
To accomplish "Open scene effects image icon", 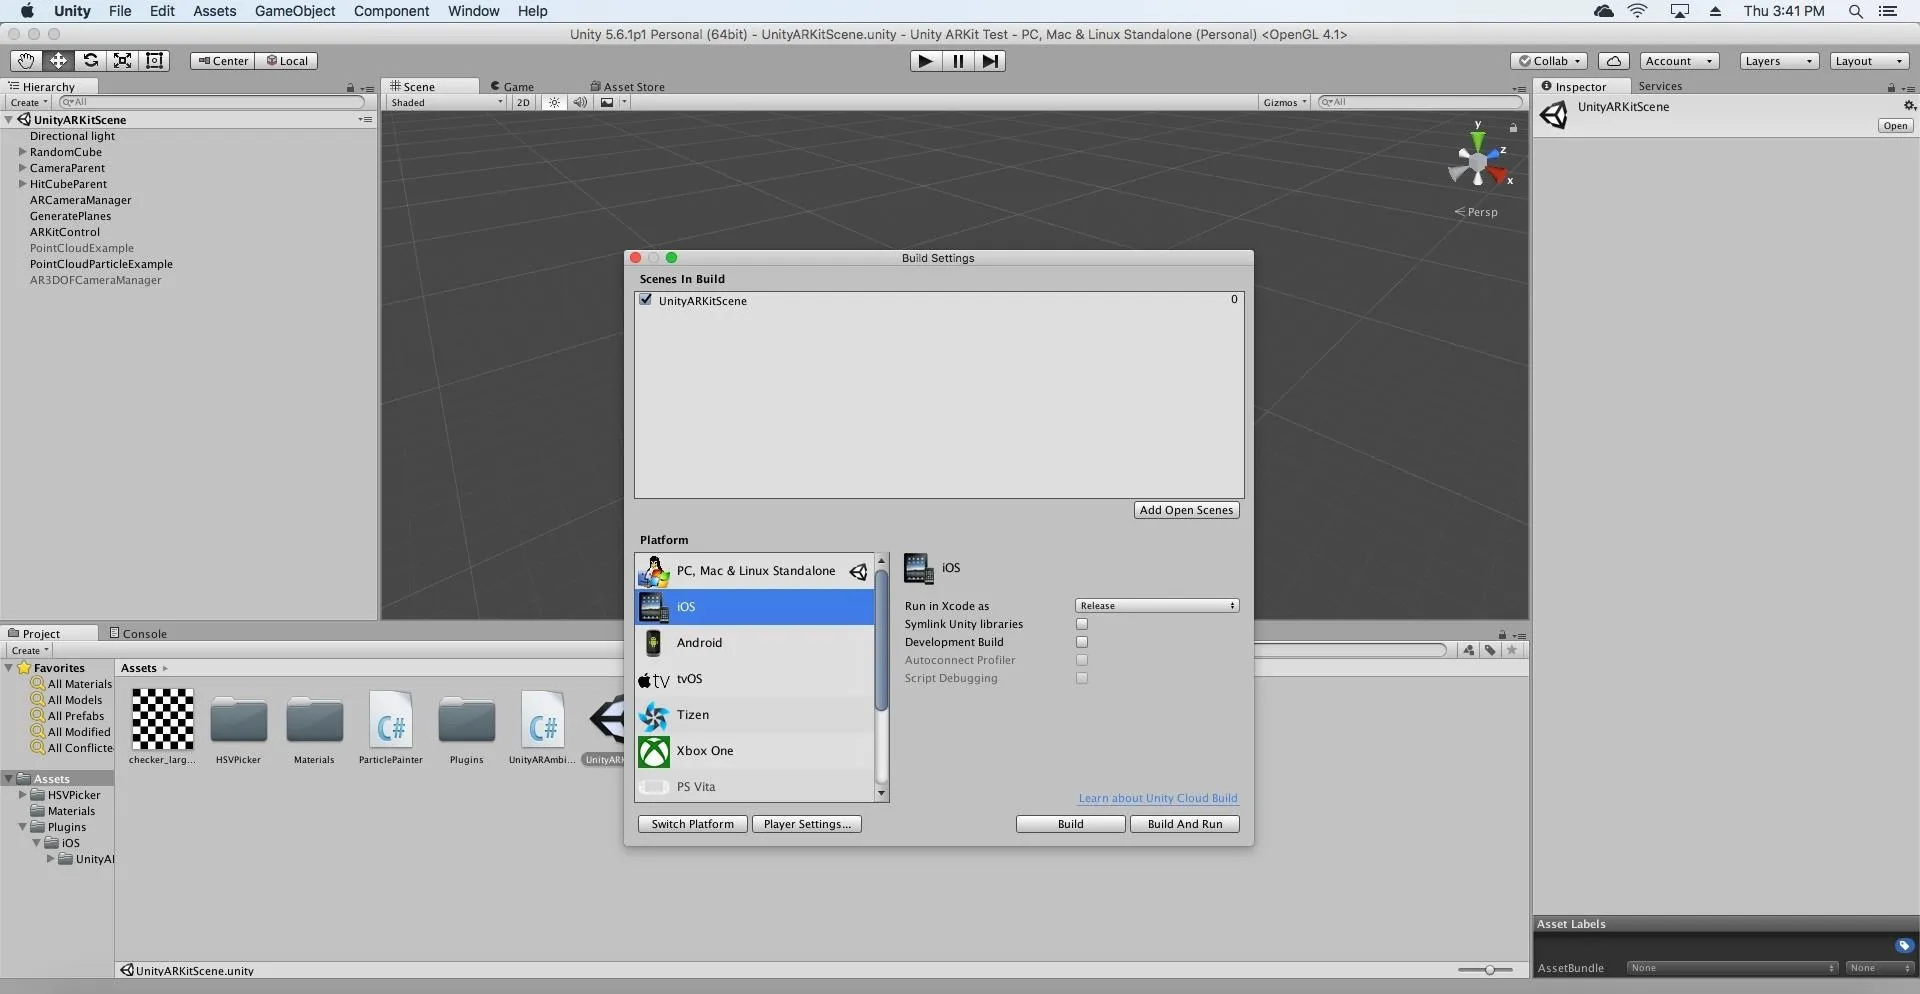I will point(607,102).
